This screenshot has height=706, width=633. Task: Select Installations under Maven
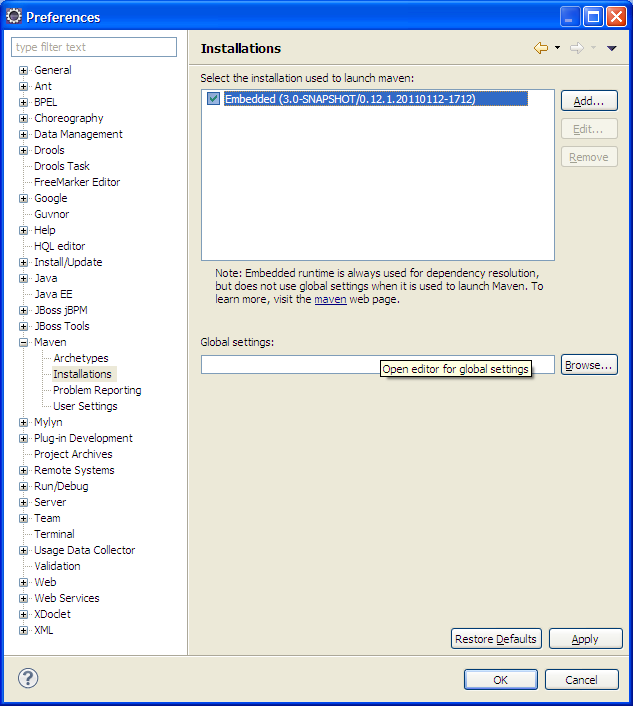click(x=82, y=374)
